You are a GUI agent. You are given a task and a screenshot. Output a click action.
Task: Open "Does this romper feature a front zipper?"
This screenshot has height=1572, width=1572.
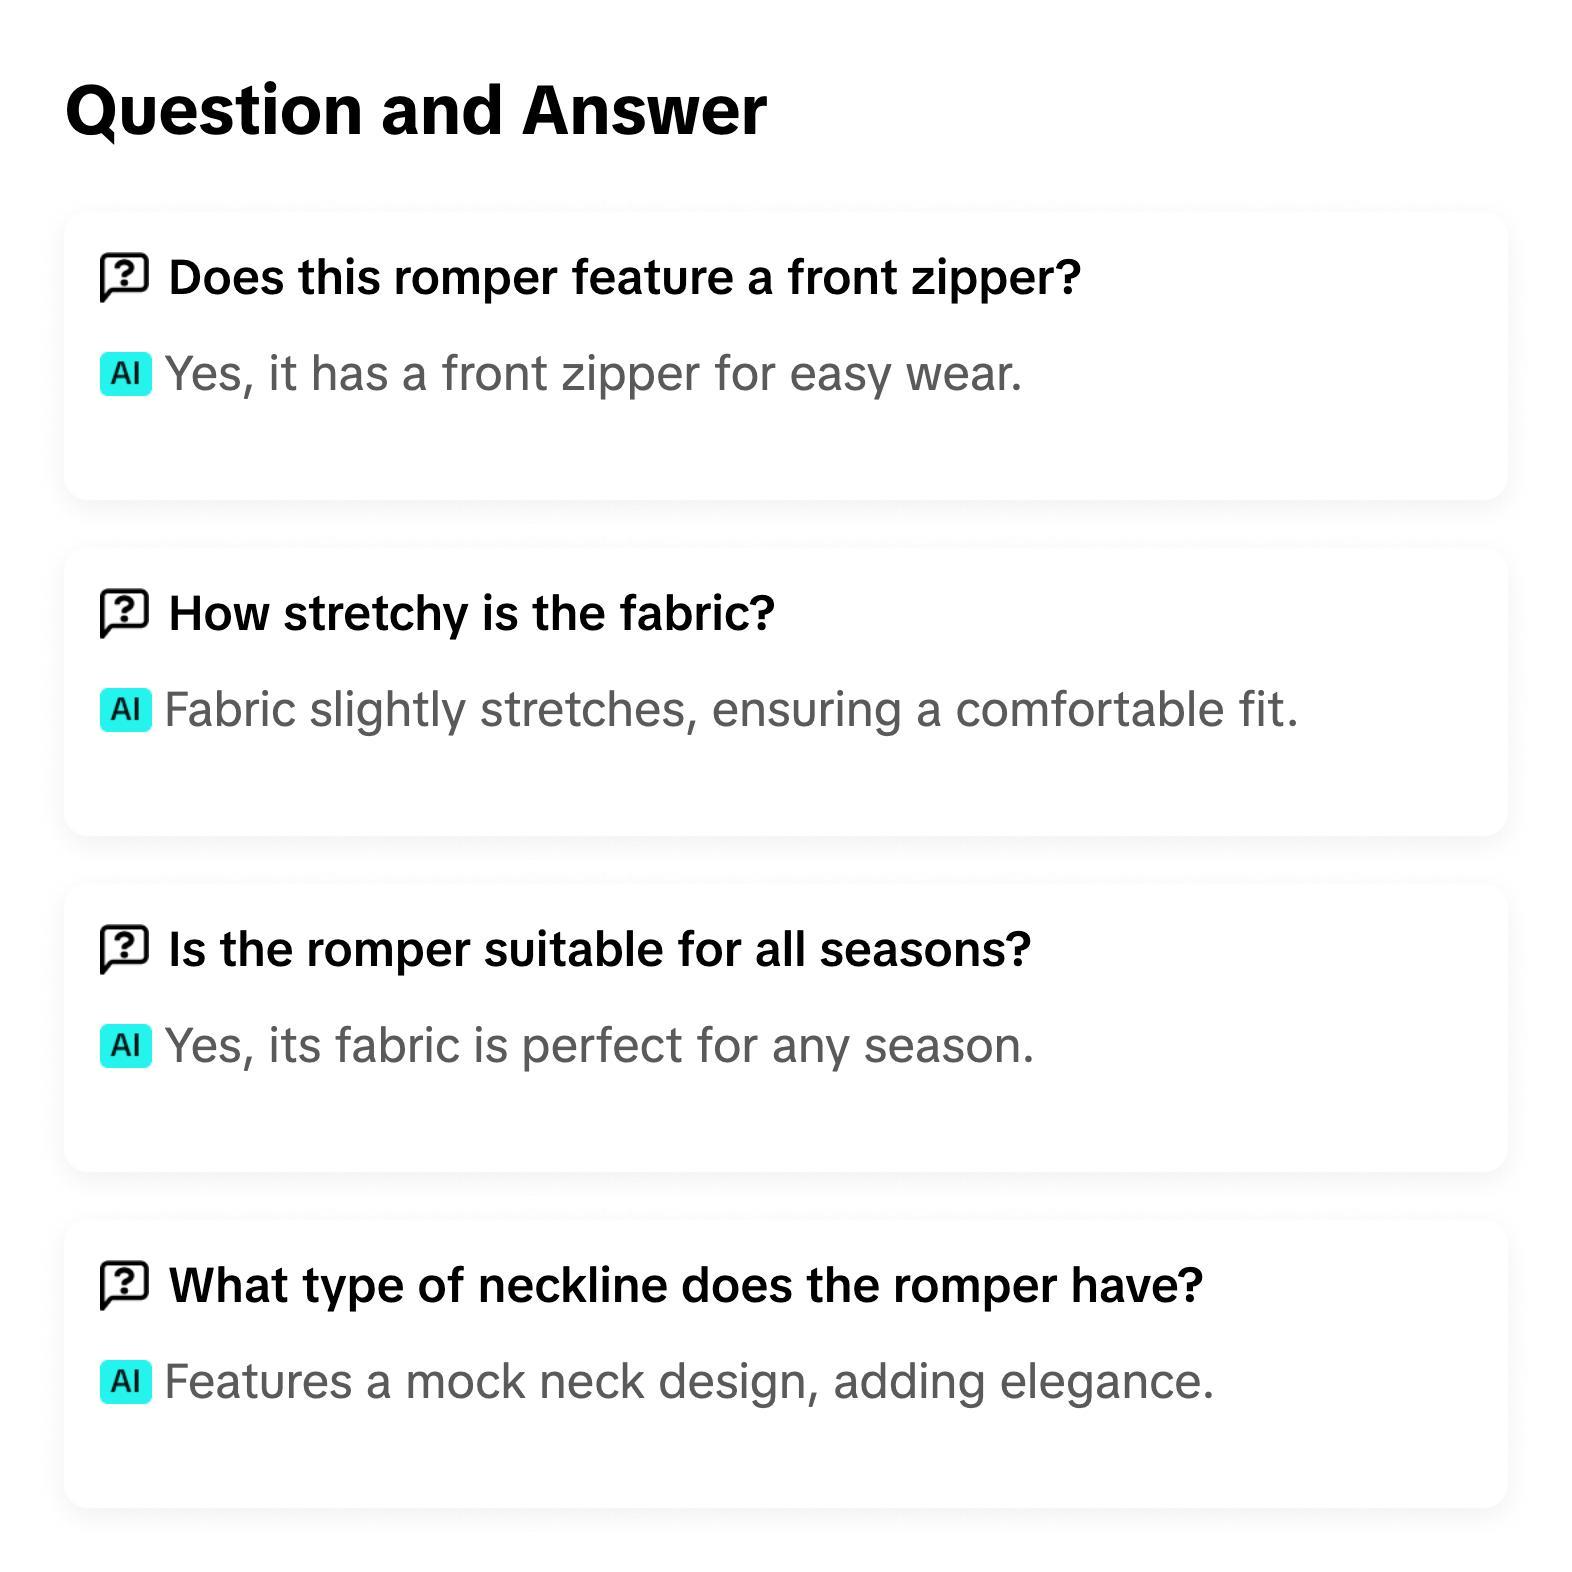(624, 277)
